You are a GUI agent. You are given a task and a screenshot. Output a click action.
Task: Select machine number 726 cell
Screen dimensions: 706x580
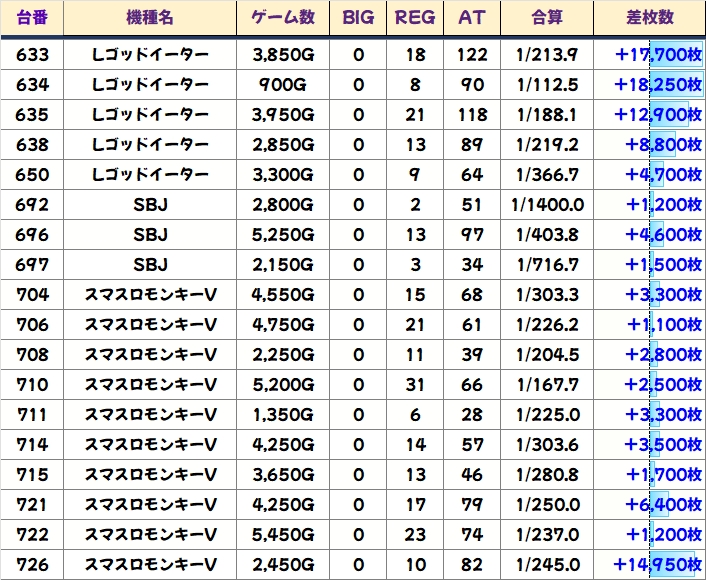pos(32,565)
